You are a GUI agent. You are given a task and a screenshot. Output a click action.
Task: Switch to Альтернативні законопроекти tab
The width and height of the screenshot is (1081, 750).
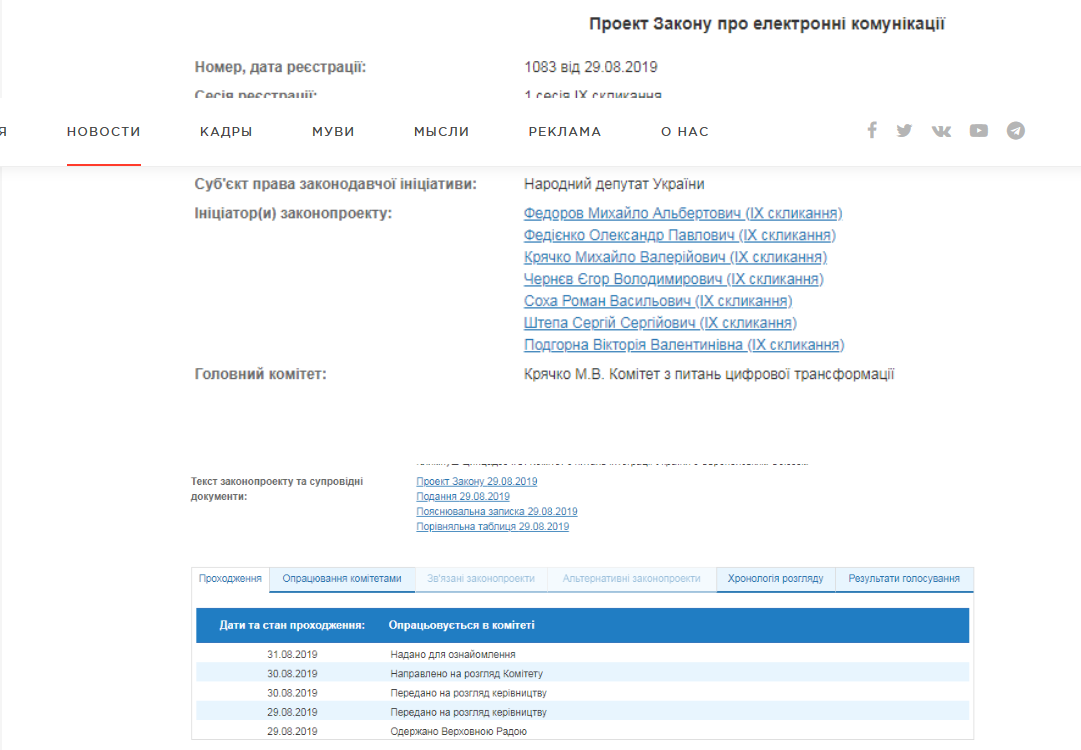(632, 578)
